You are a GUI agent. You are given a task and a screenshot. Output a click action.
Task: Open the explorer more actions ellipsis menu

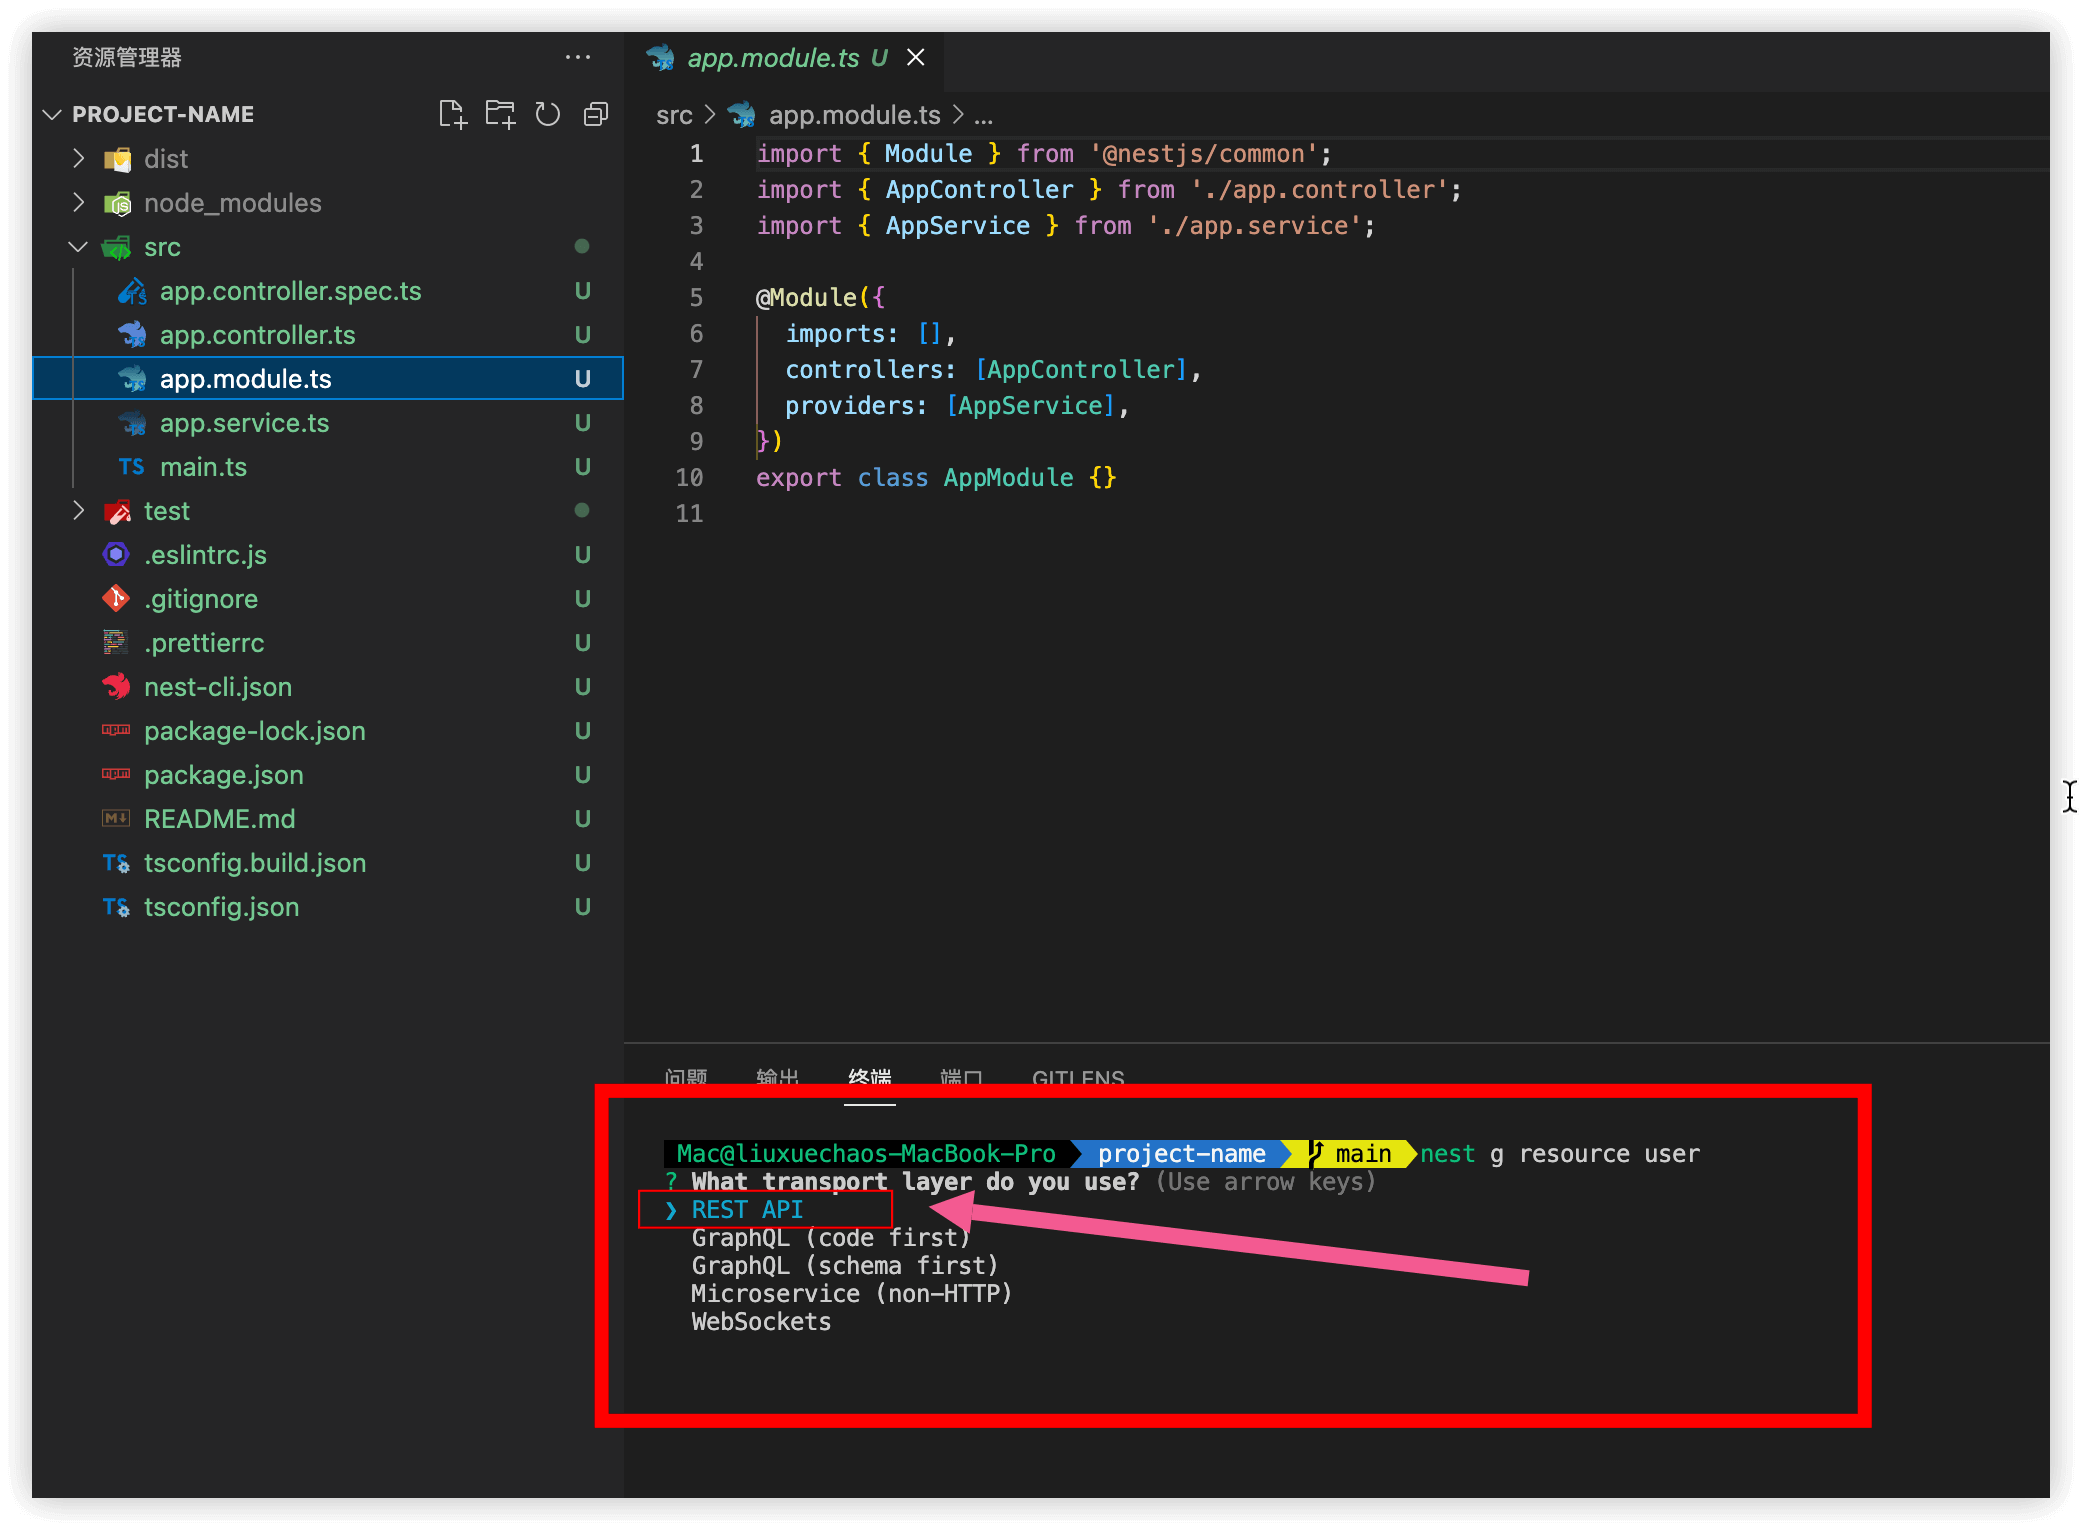click(x=577, y=57)
